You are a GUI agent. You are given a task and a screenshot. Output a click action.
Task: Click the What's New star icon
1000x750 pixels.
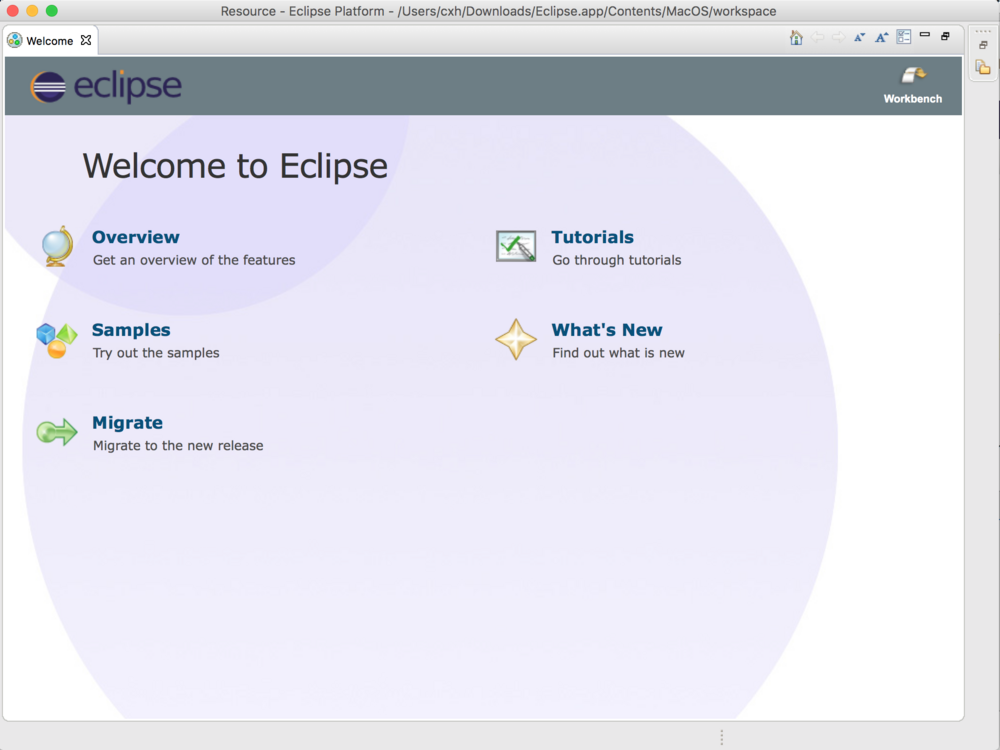click(516, 339)
